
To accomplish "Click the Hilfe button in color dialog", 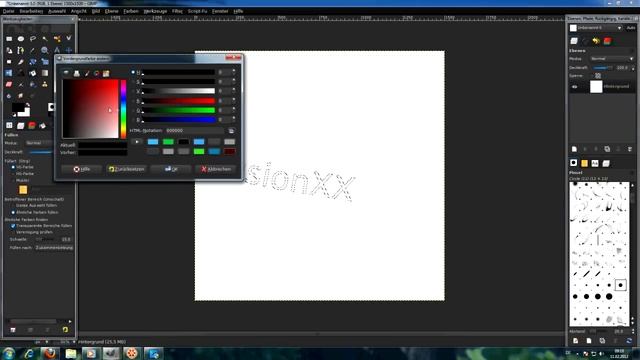I will [x=81, y=169].
